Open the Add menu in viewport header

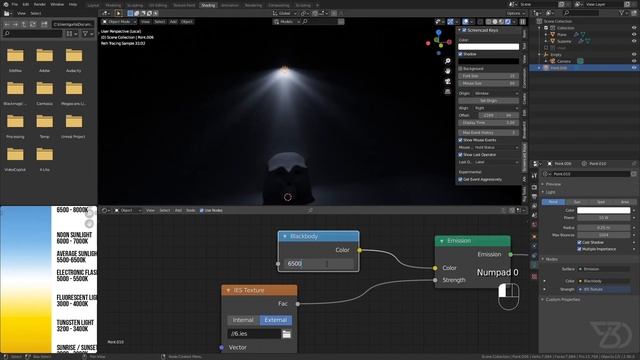(173, 22)
